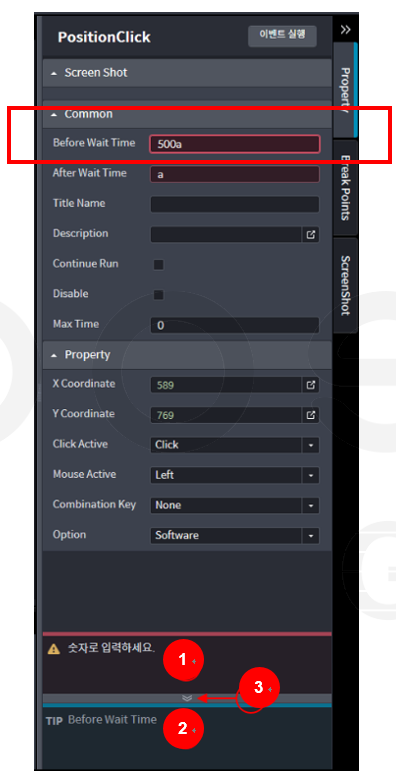Click the 이벤트 실행 button

pos(282,36)
